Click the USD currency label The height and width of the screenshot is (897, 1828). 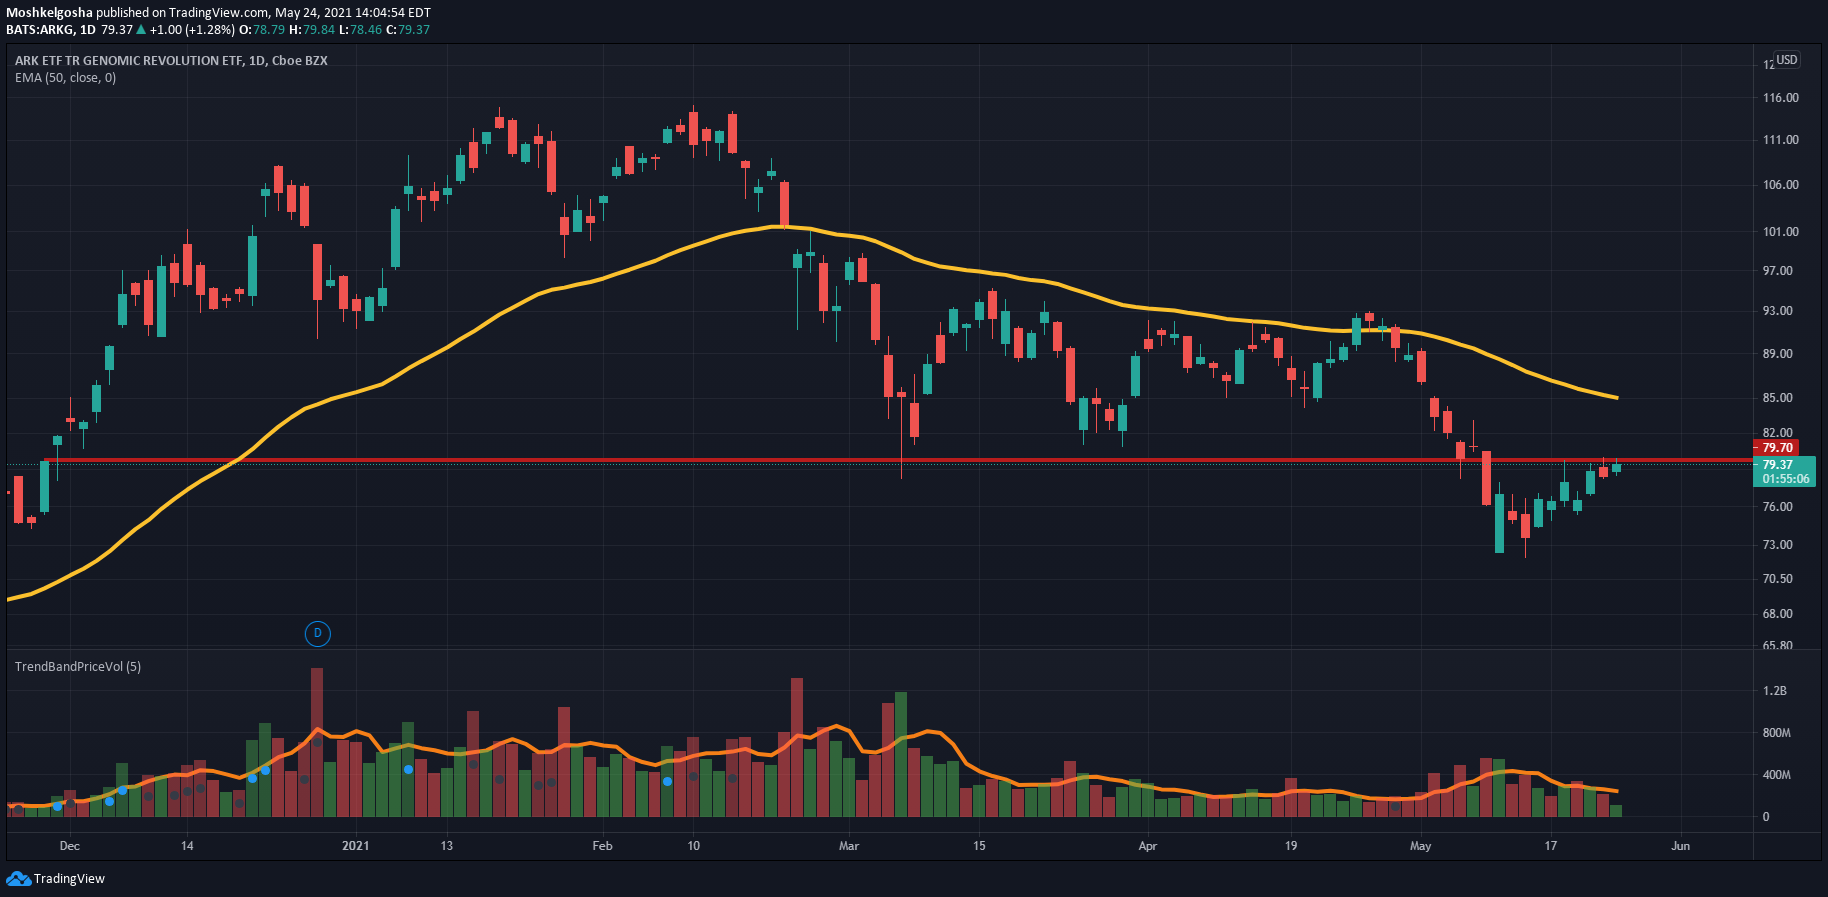click(1786, 60)
